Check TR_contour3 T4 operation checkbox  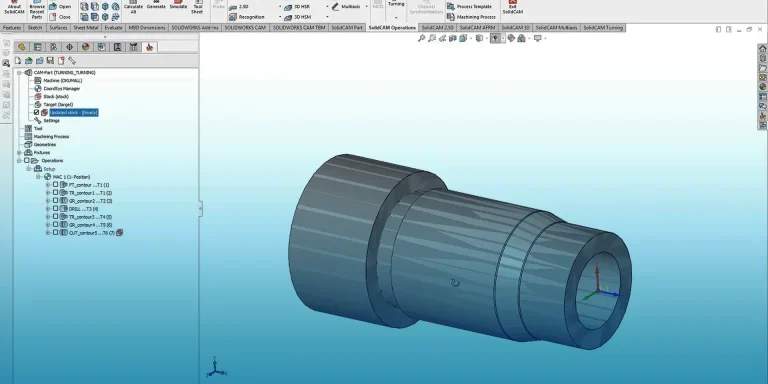pos(55,216)
